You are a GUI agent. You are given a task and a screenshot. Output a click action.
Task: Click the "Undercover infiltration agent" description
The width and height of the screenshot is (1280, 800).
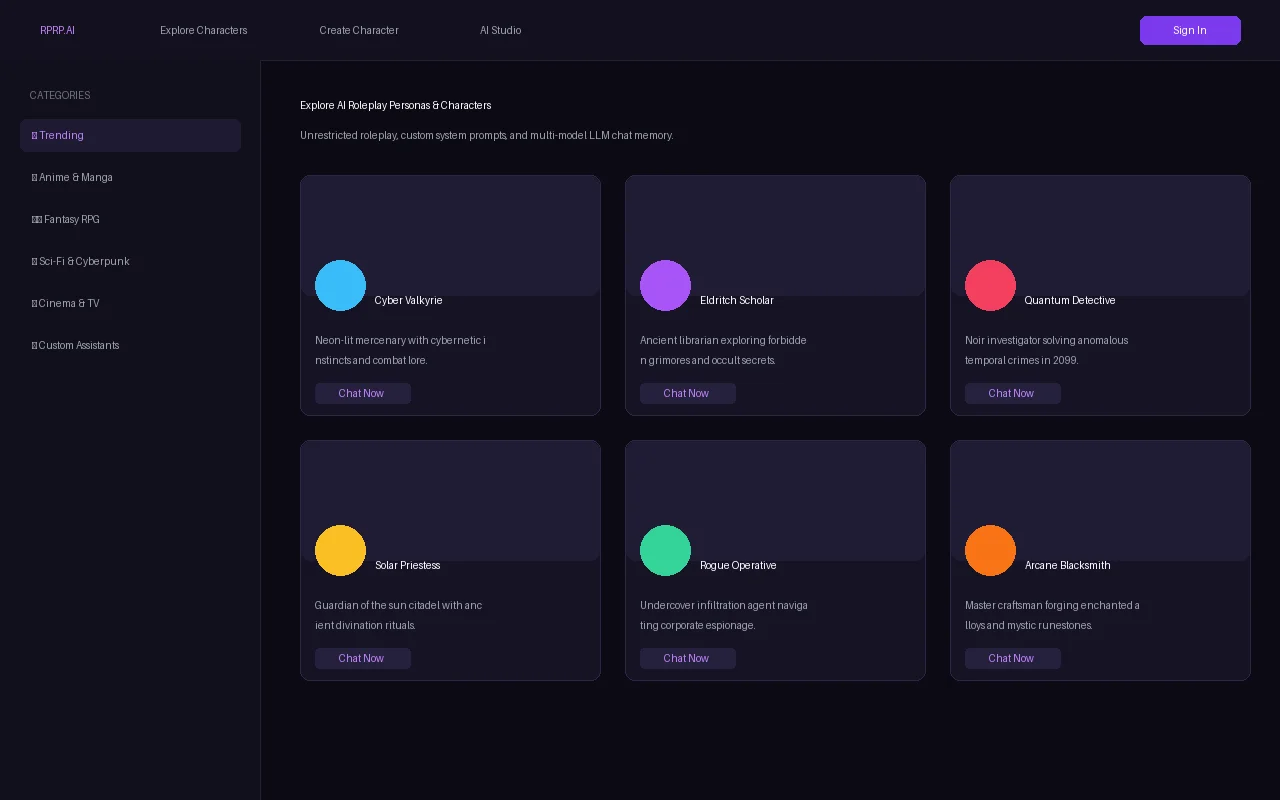pyautogui.click(x=724, y=615)
